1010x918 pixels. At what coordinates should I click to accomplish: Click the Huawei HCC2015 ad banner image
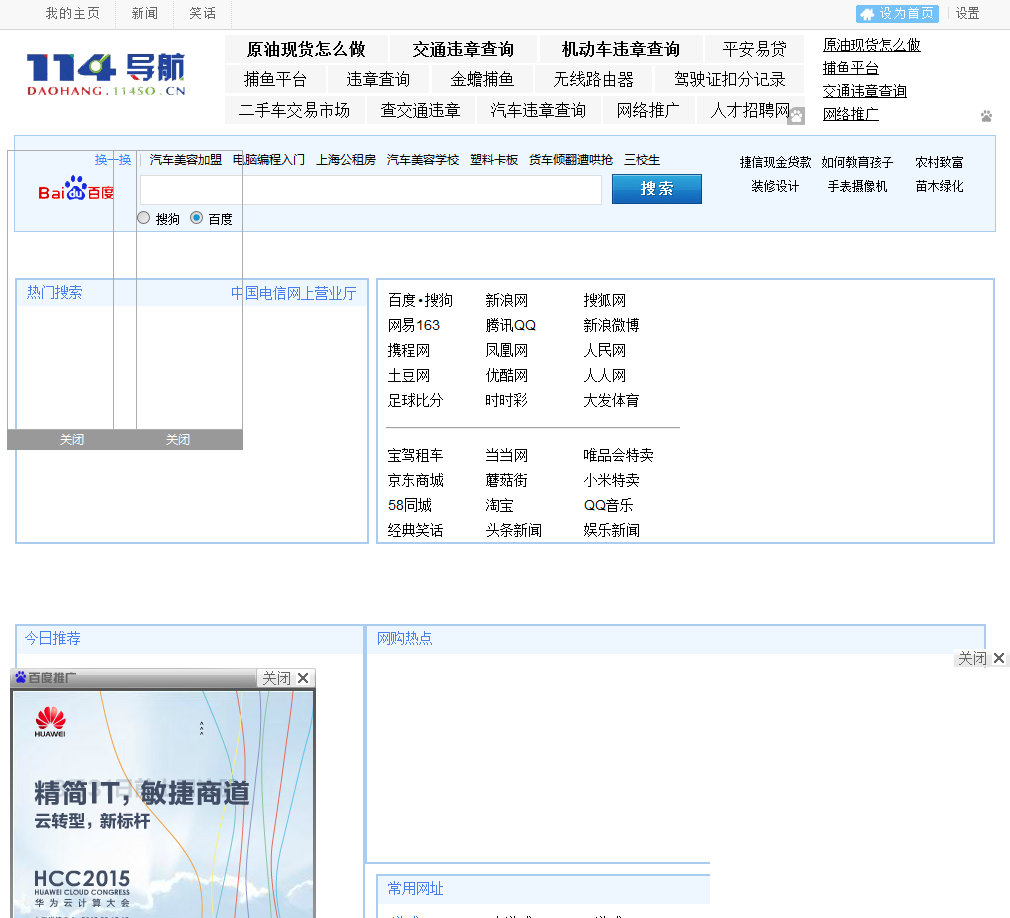click(x=163, y=805)
